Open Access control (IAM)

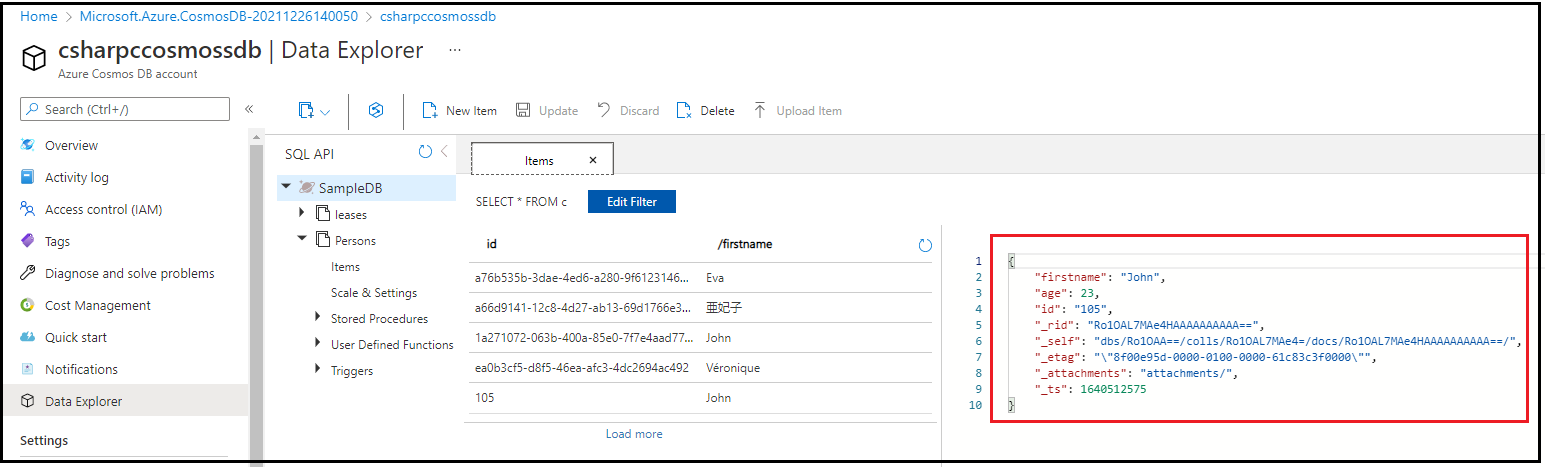pyautogui.click(x=103, y=209)
